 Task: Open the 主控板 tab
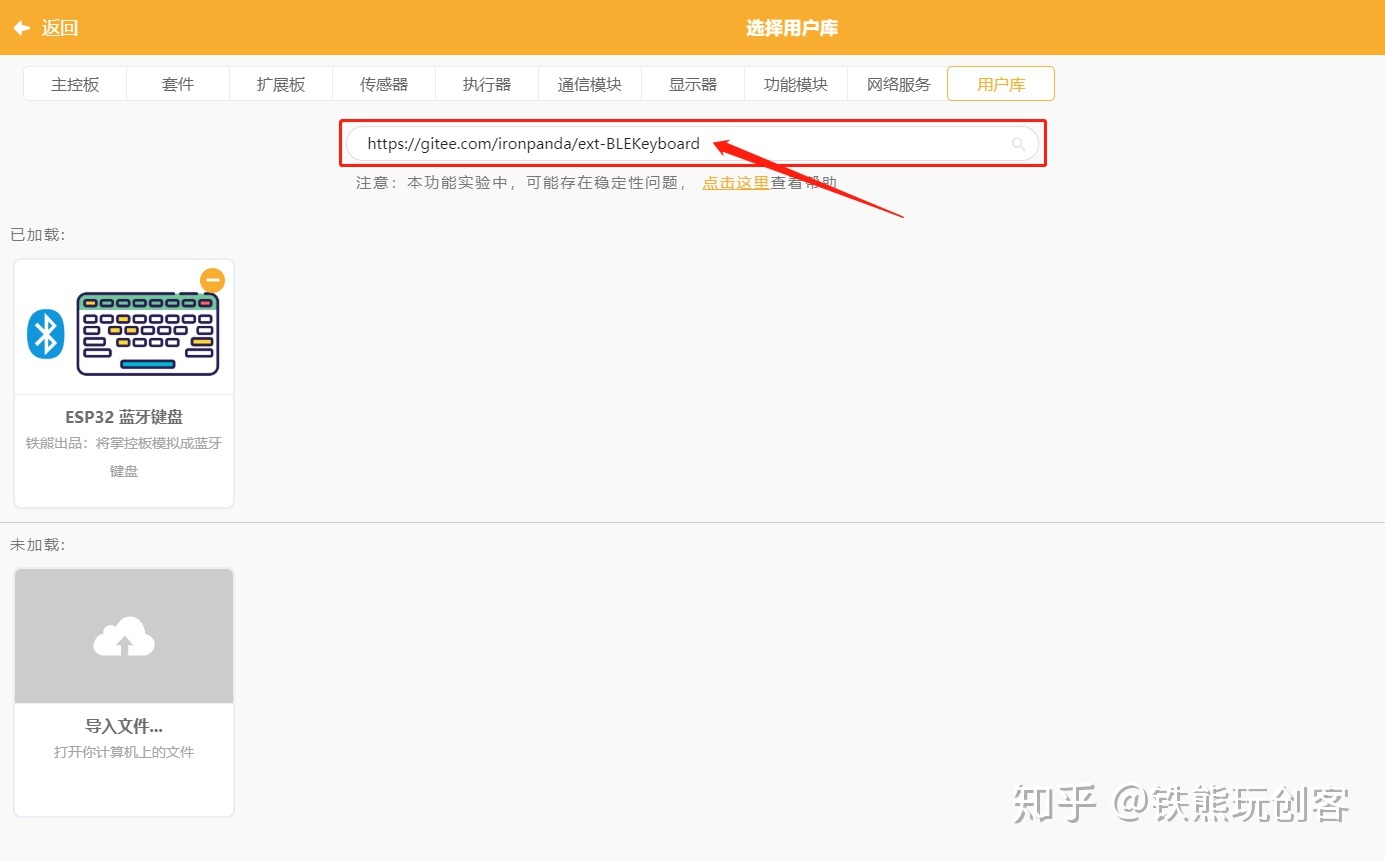(75, 84)
